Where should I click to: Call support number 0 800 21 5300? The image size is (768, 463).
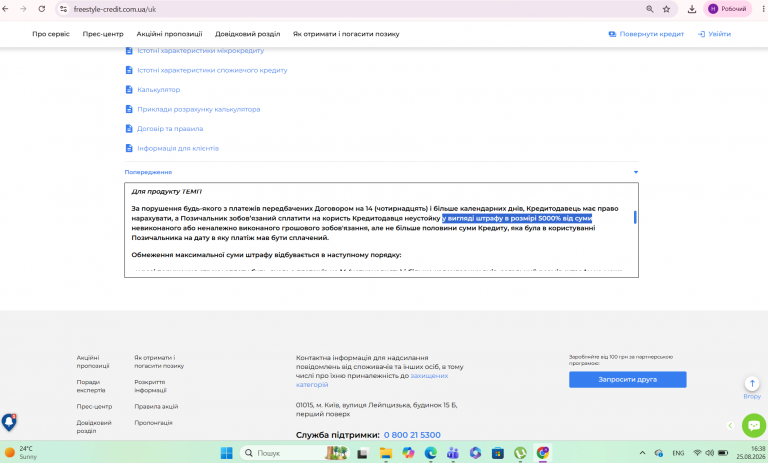tap(412, 435)
